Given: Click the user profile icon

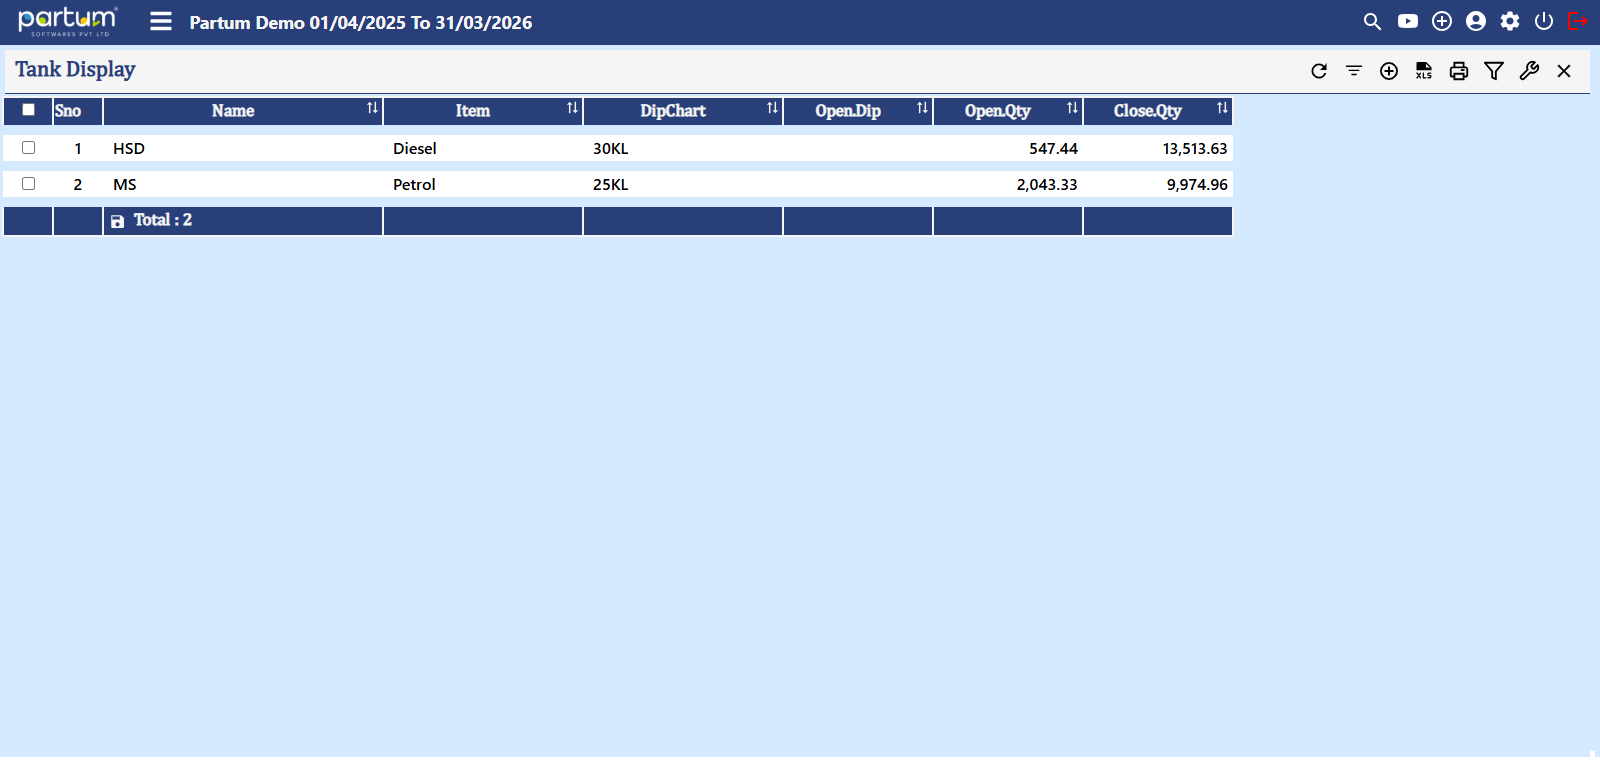Looking at the screenshot, I should click(1475, 21).
